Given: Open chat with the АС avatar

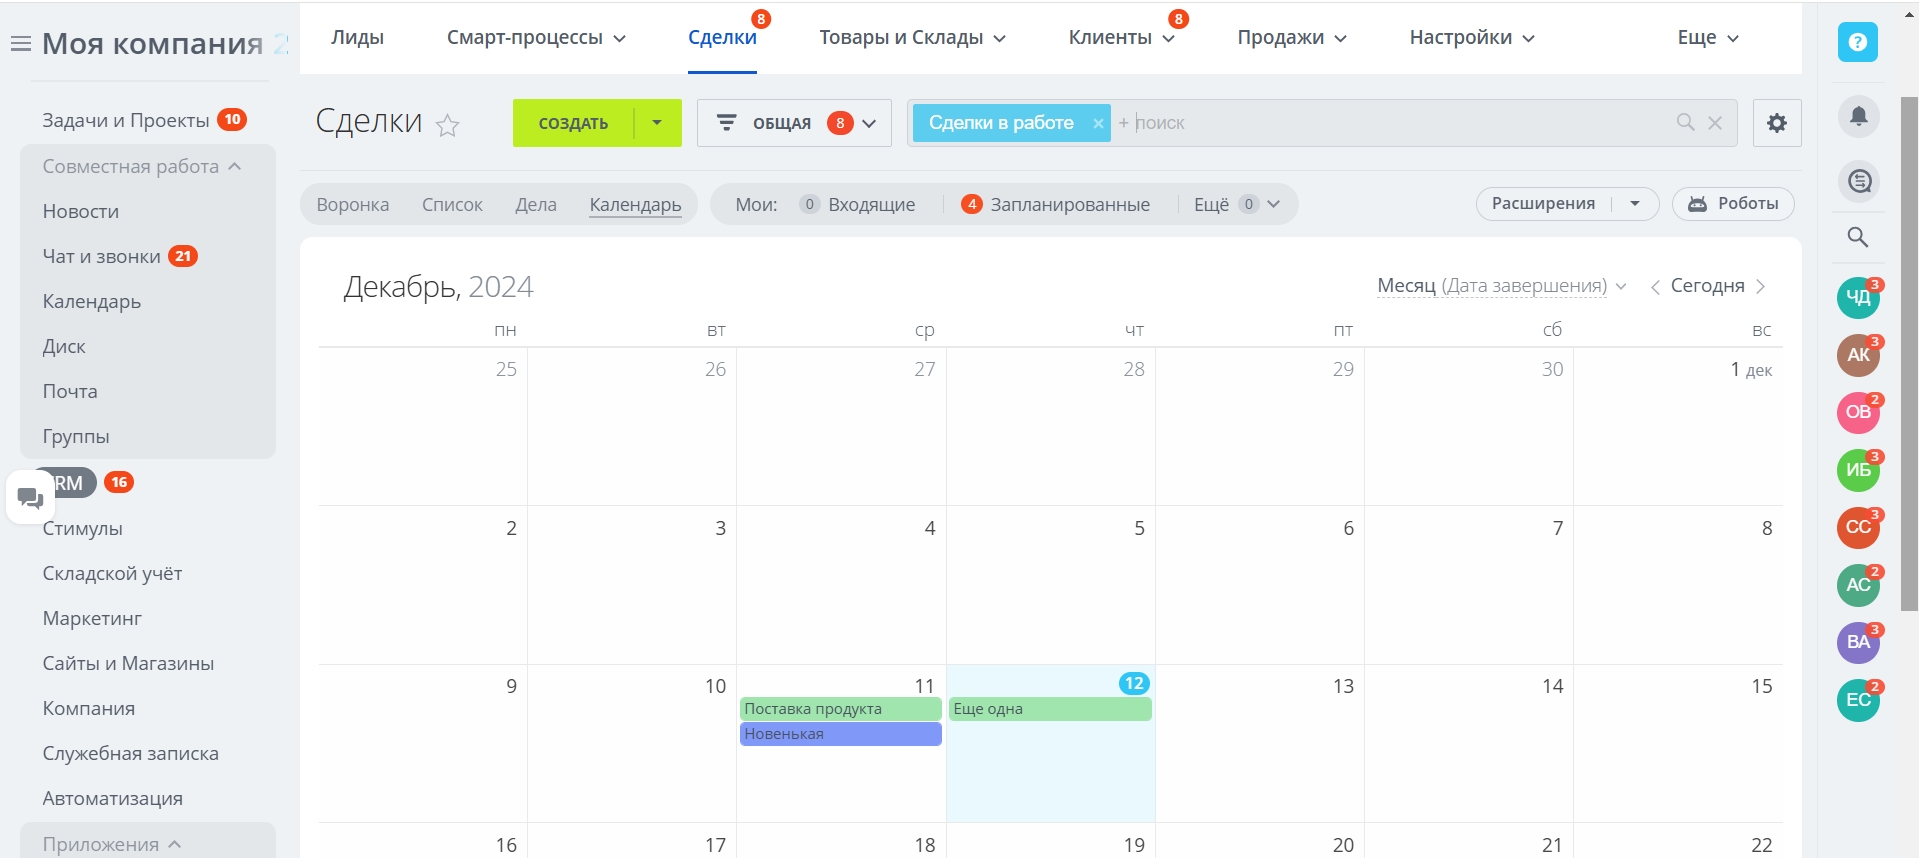Looking at the screenshot, I should coord(1858,585).
